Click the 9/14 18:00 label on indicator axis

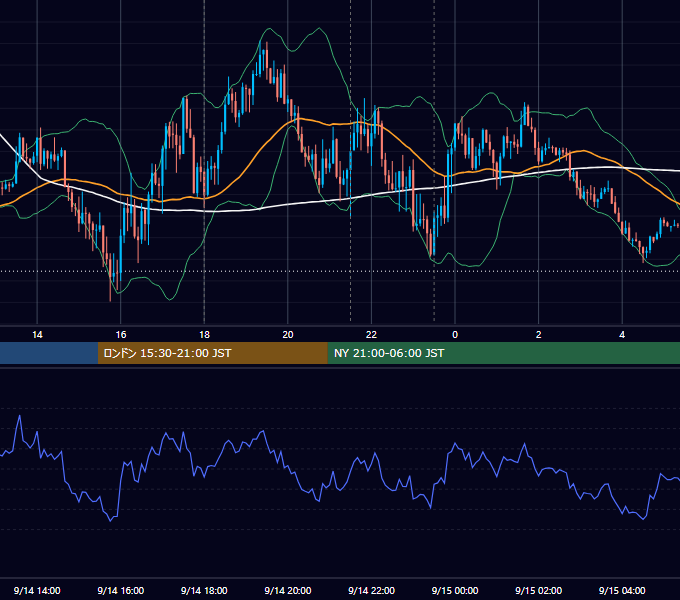tap(204, 590)
